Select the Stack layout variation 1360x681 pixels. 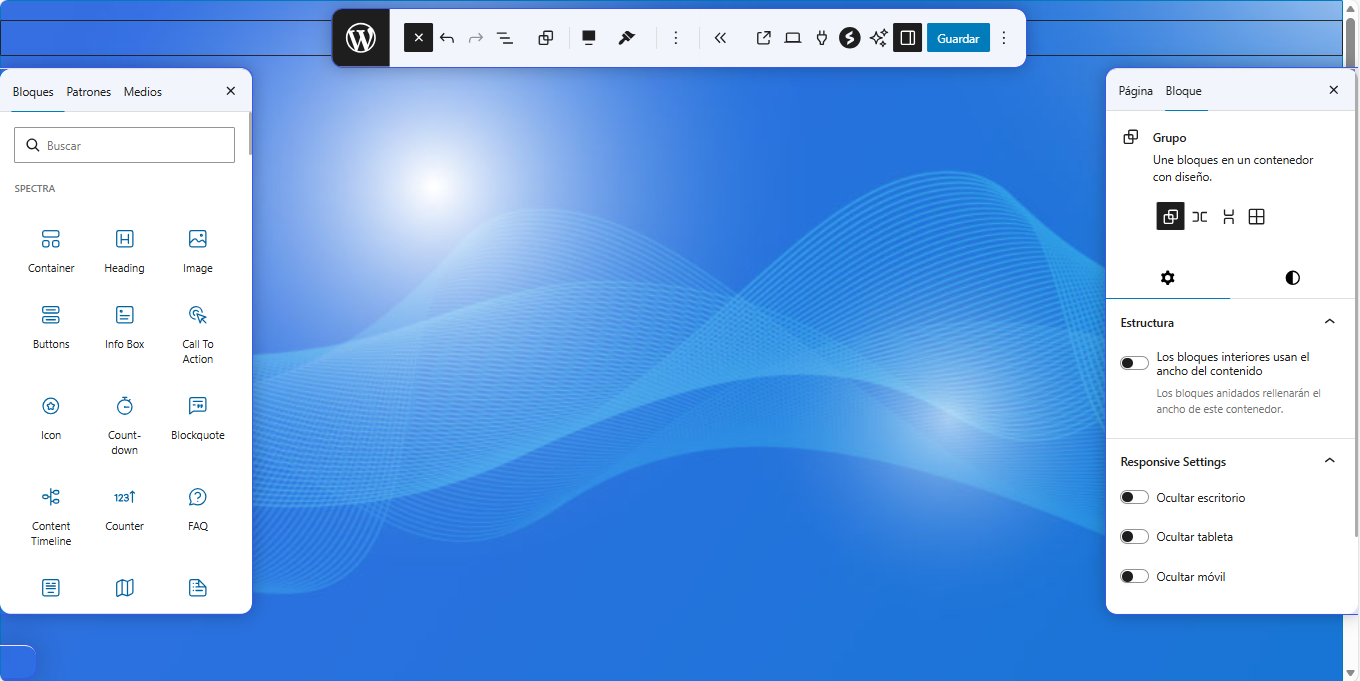tap(1228, 217)
